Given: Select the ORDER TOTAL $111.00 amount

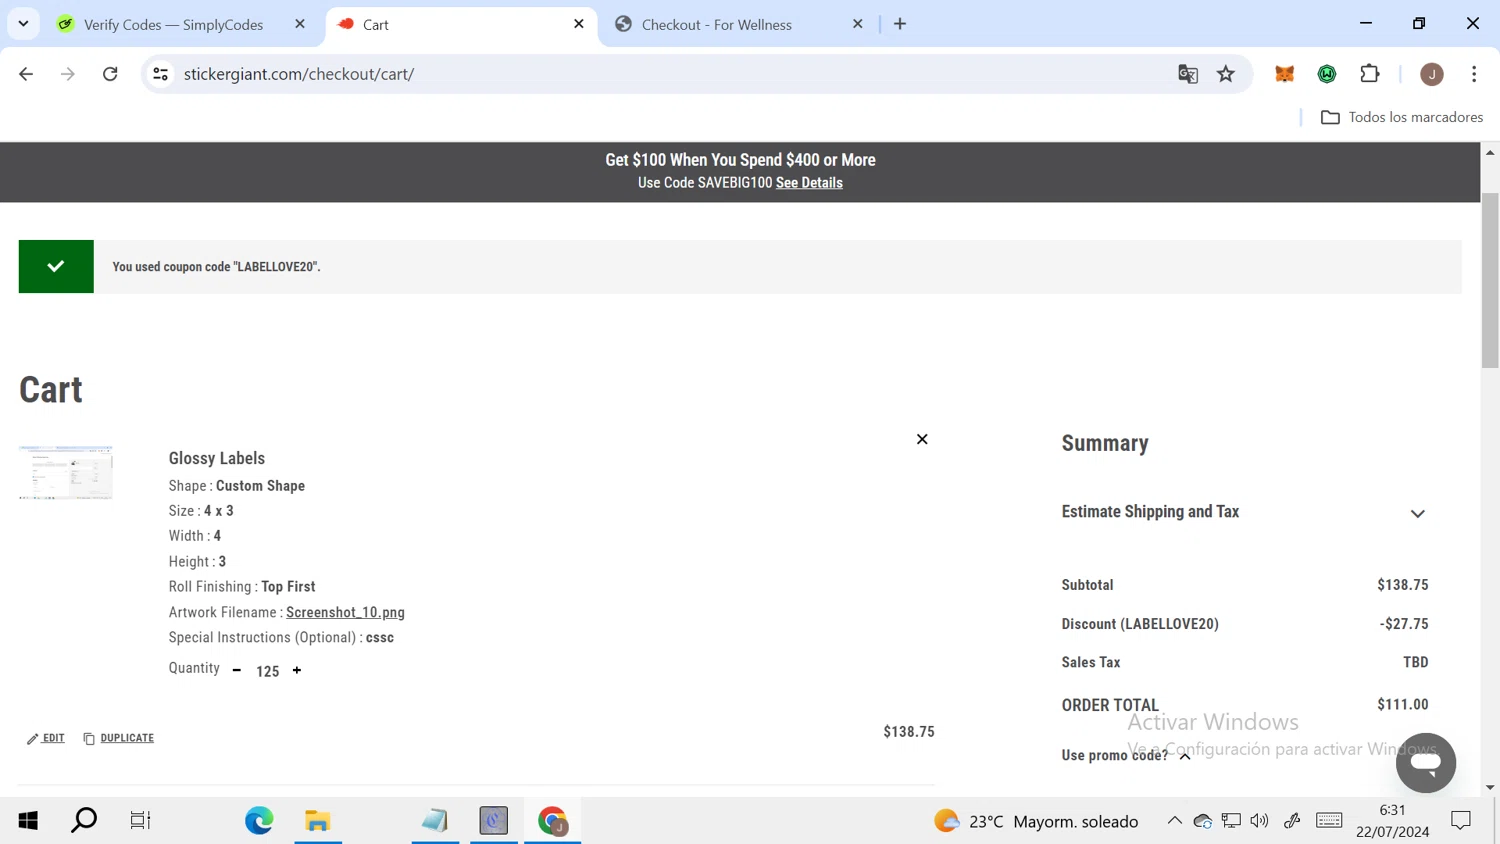Looking at the screenshot, I should click(1403, 704).
